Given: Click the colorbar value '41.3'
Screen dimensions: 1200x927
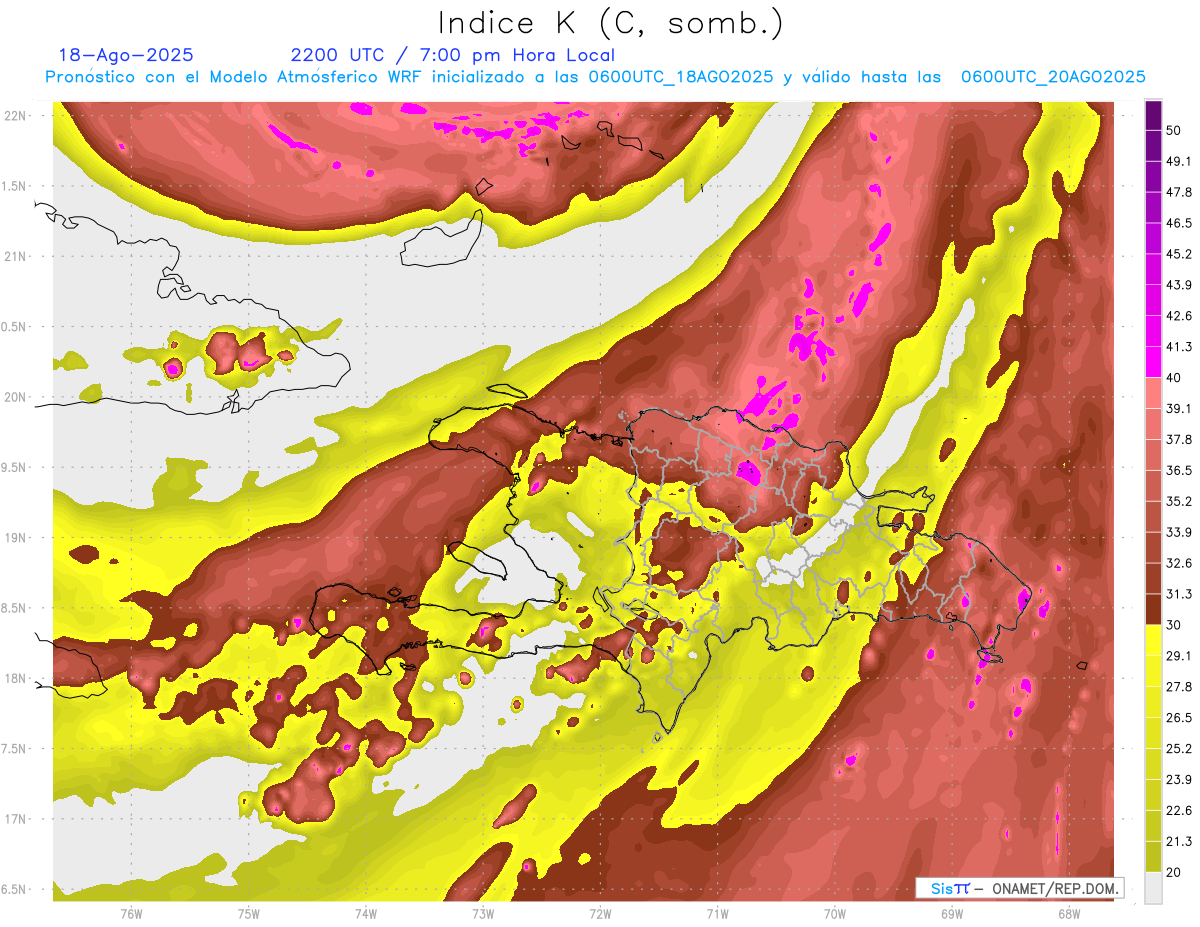Looking at the screenshot, I should pyautogui.click(x=1179, y=347).
